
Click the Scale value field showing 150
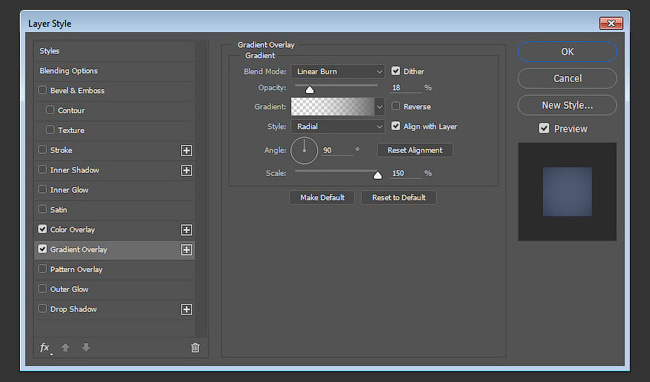point(406,173)
